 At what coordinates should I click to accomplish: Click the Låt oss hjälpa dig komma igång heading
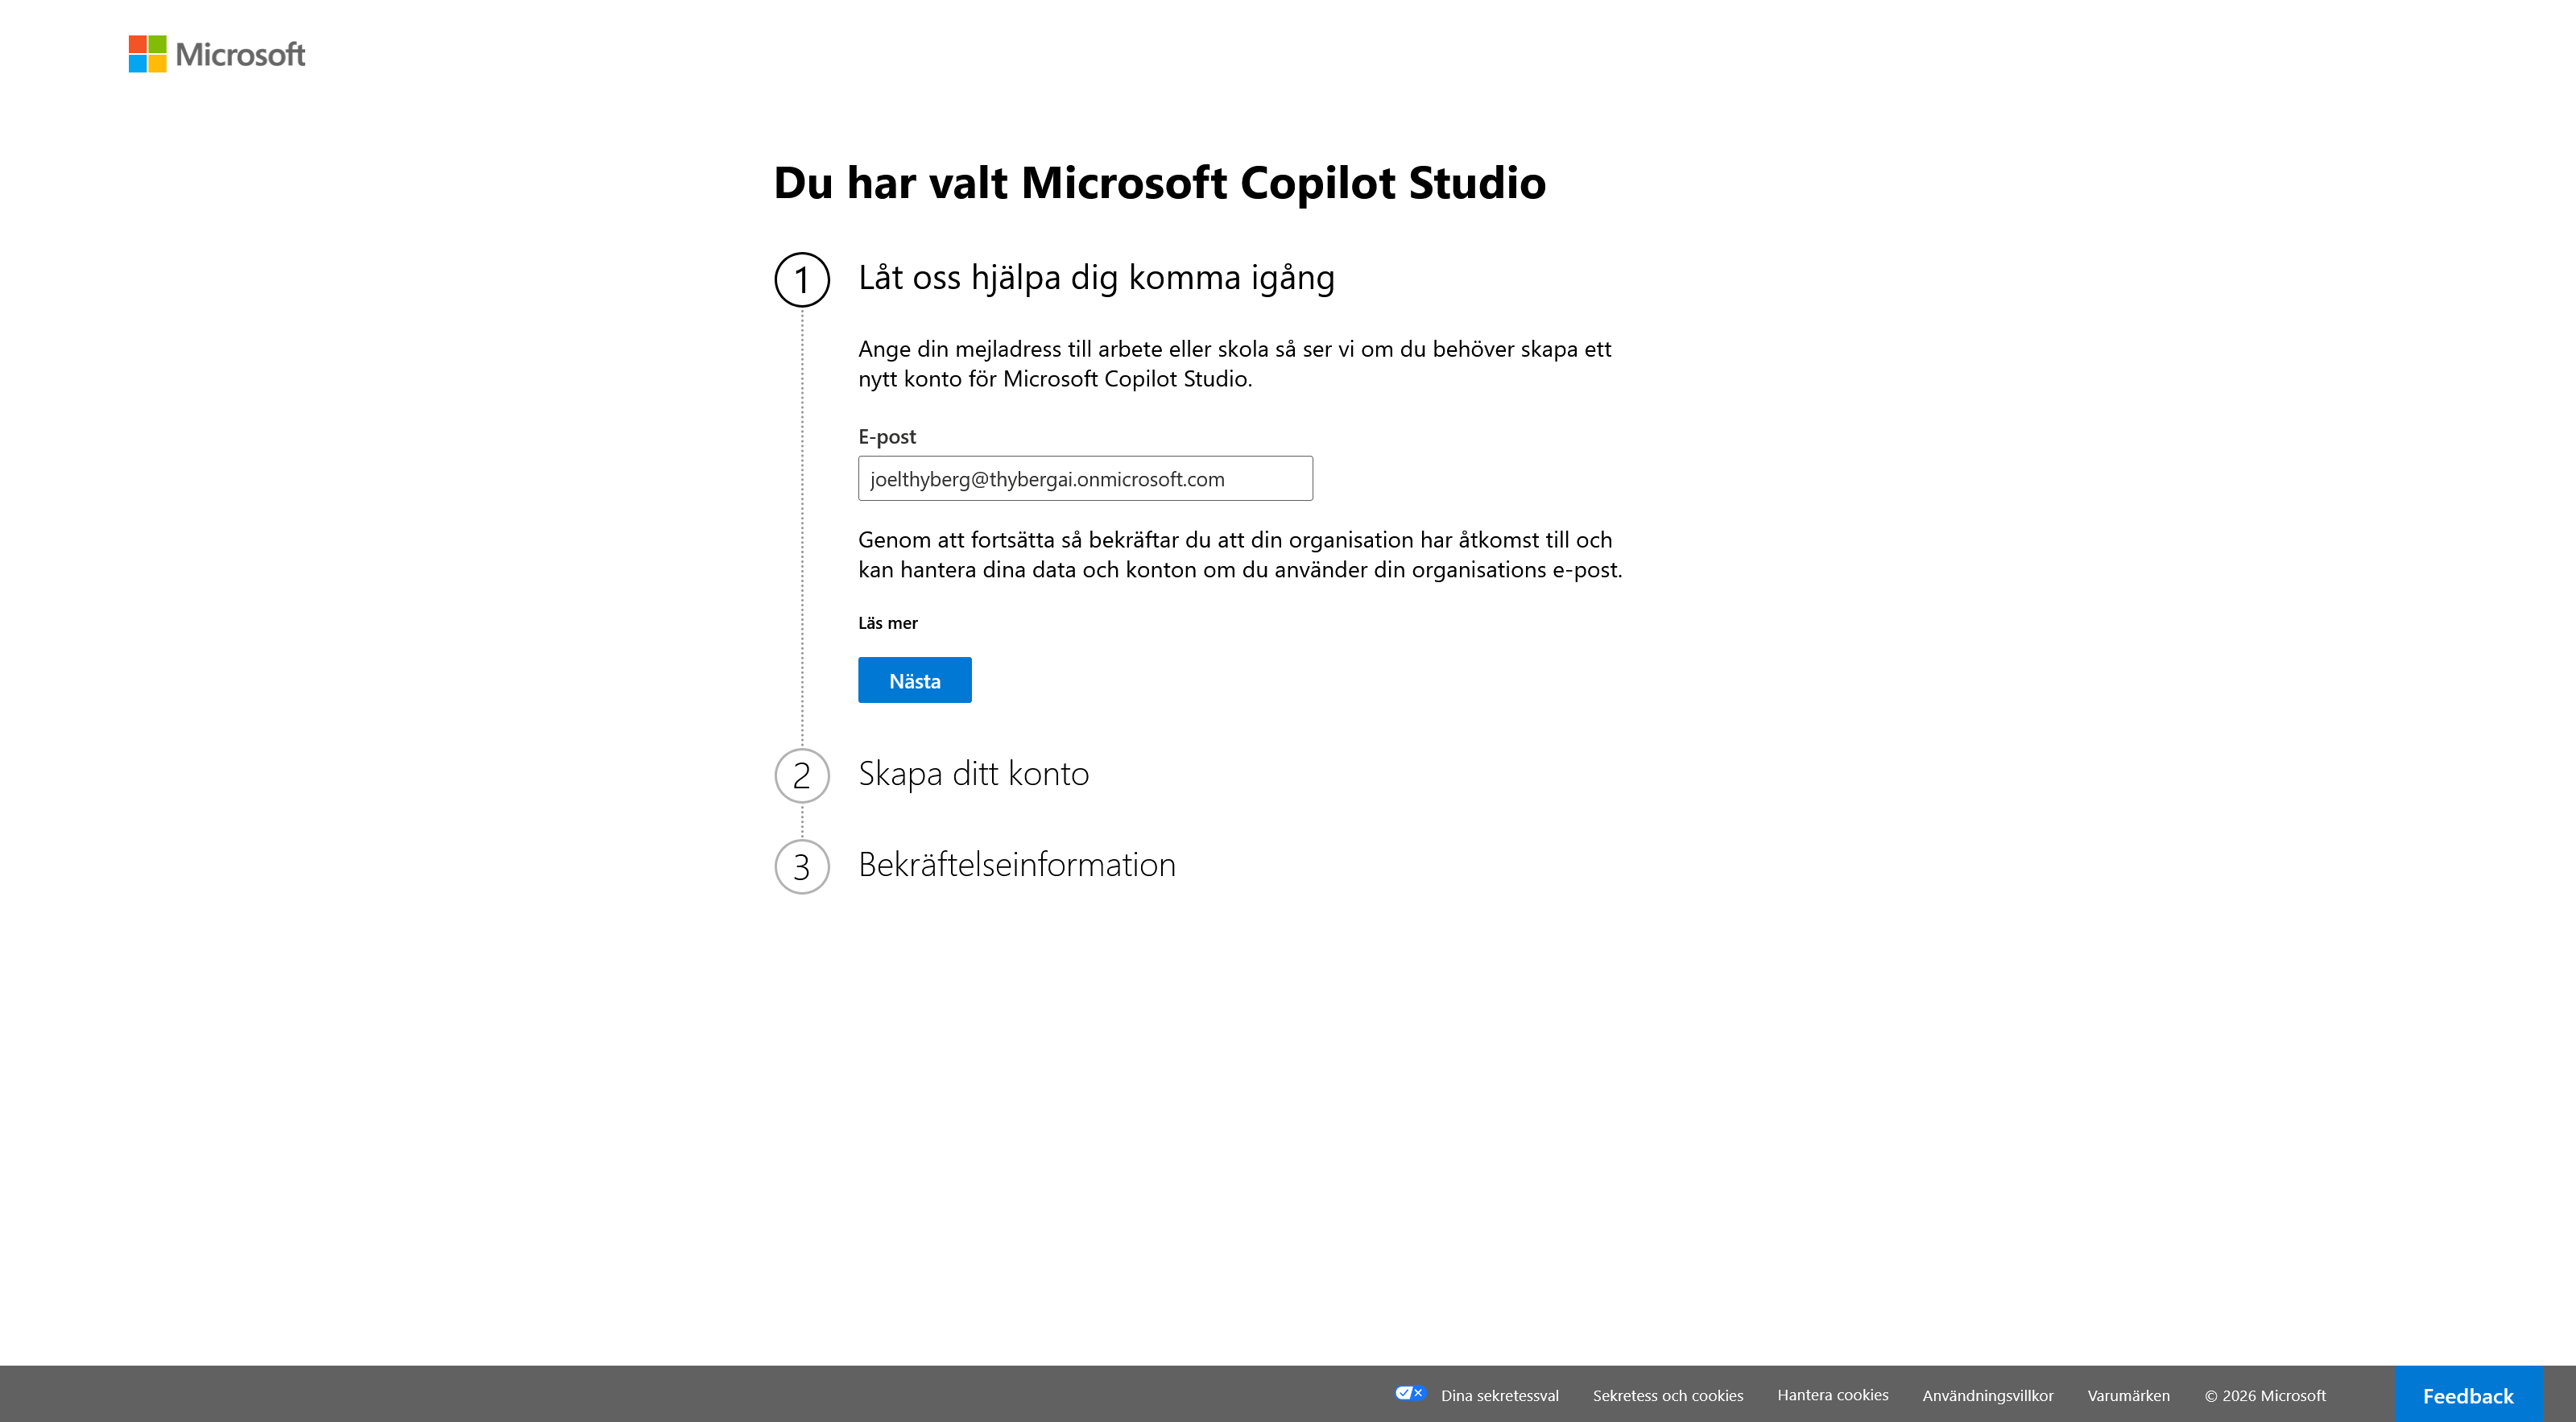tap(1096, 278)
